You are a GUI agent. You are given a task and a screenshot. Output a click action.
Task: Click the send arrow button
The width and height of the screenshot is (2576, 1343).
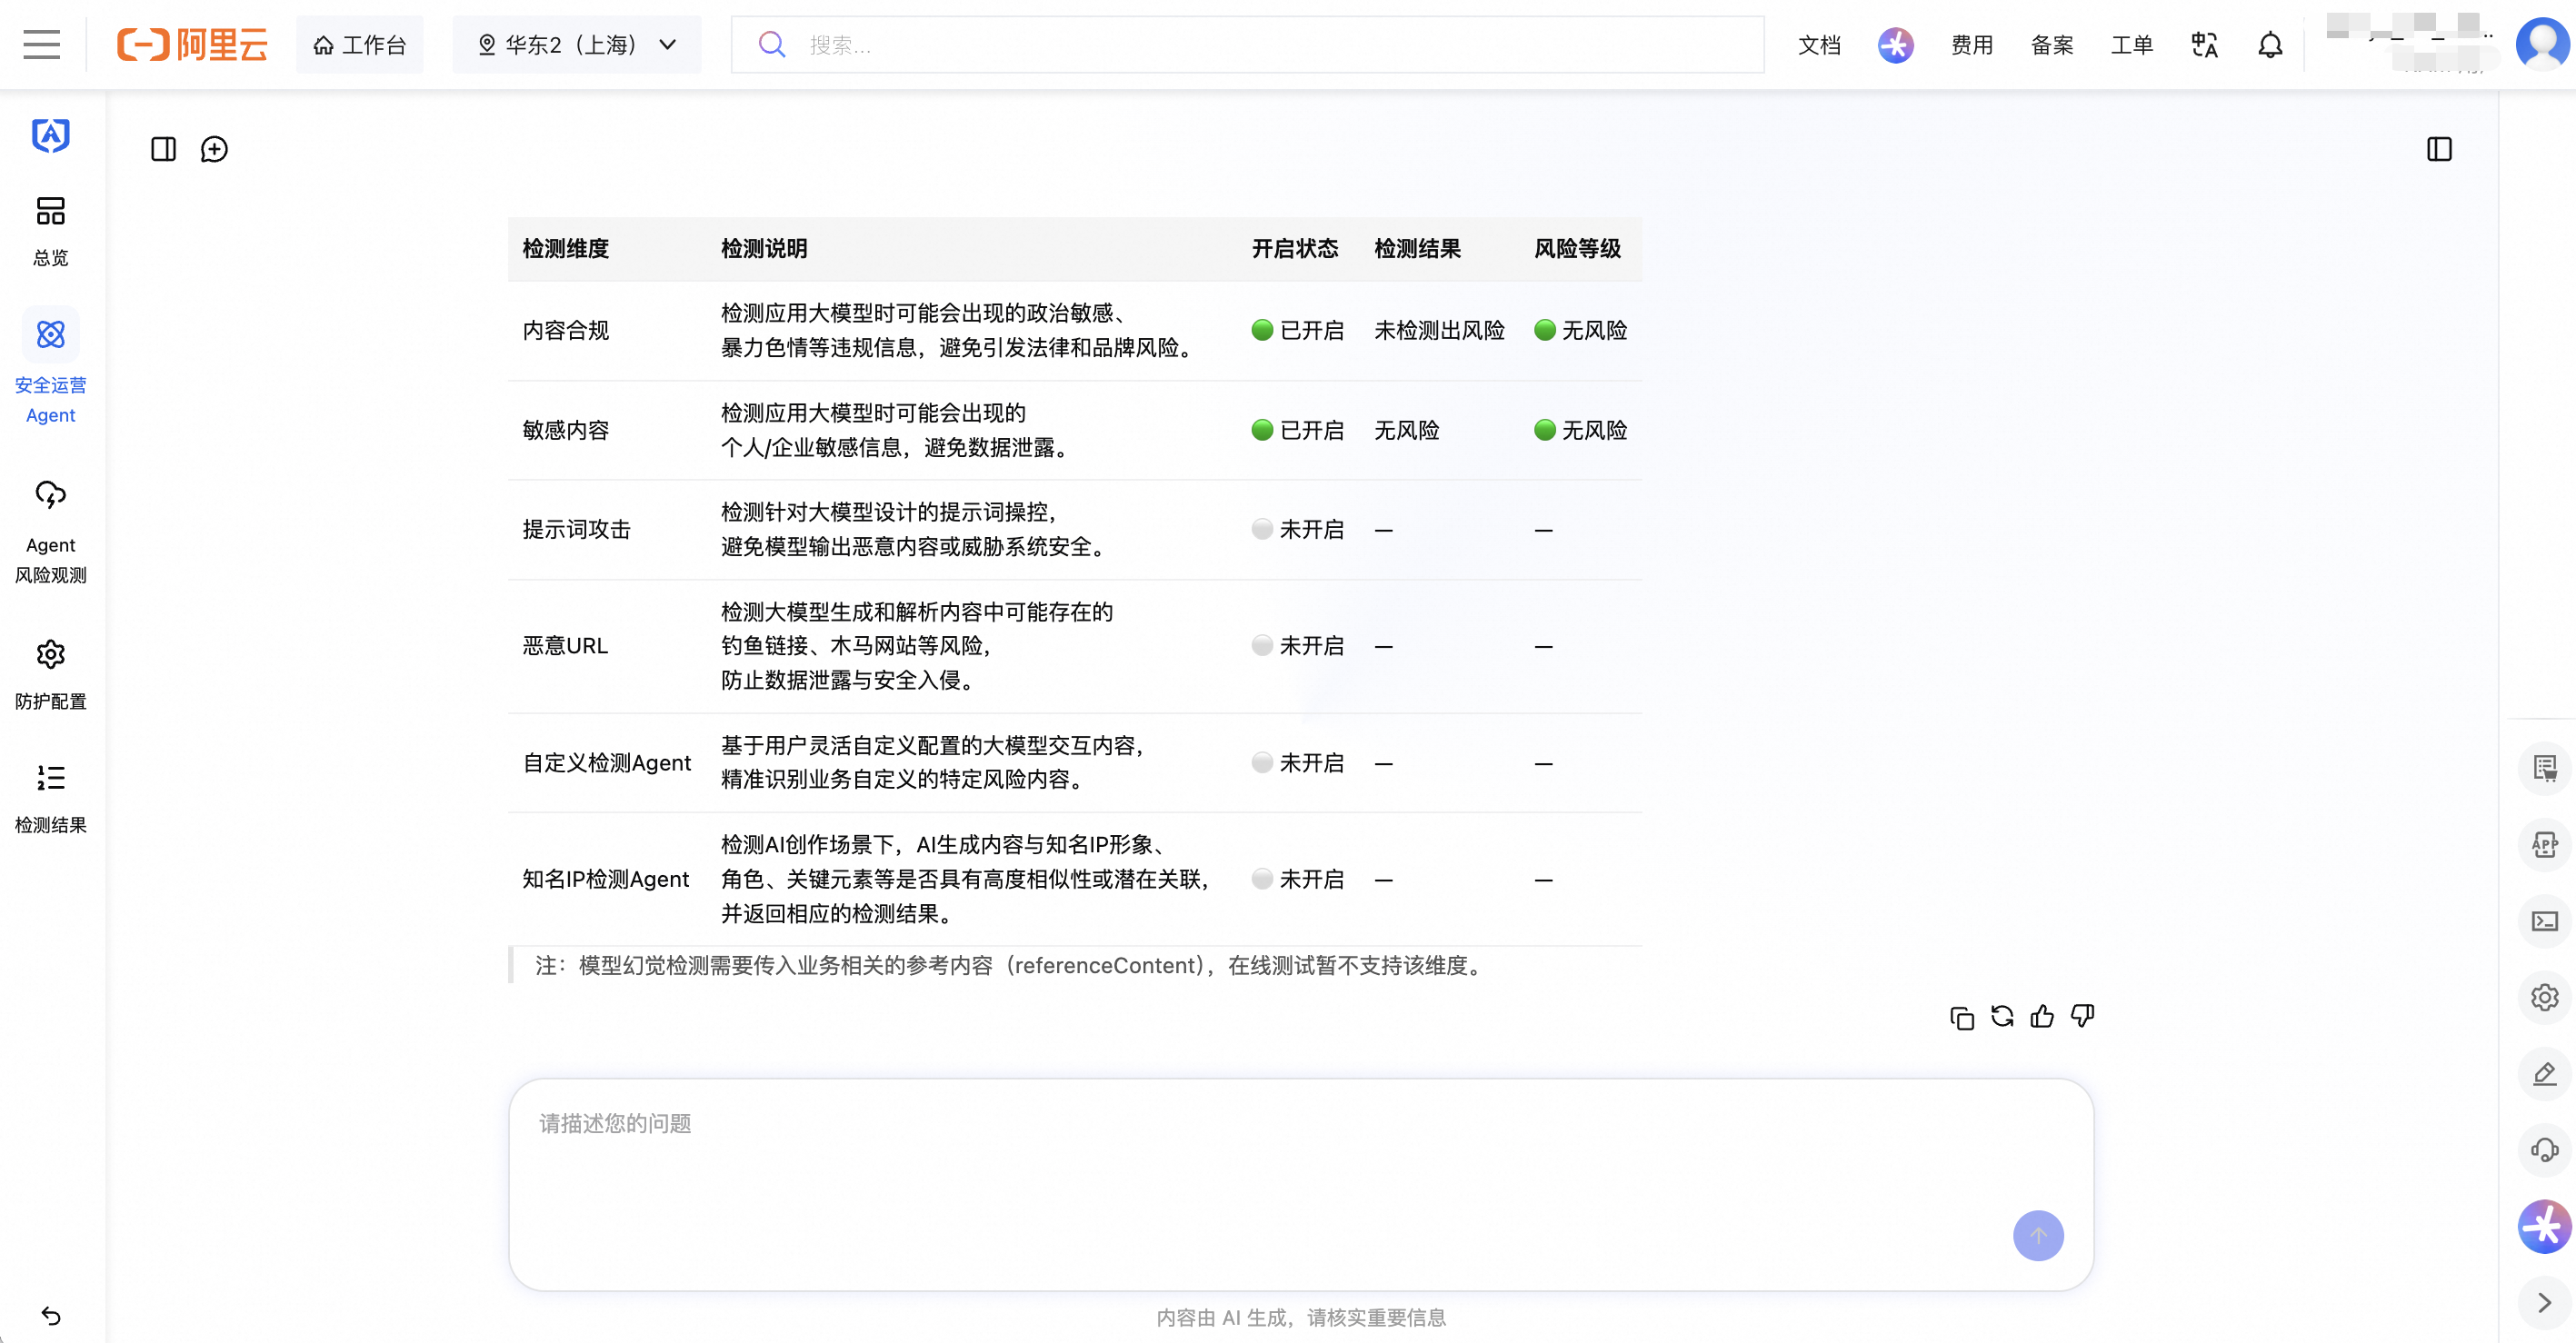coord(2038,1235)
